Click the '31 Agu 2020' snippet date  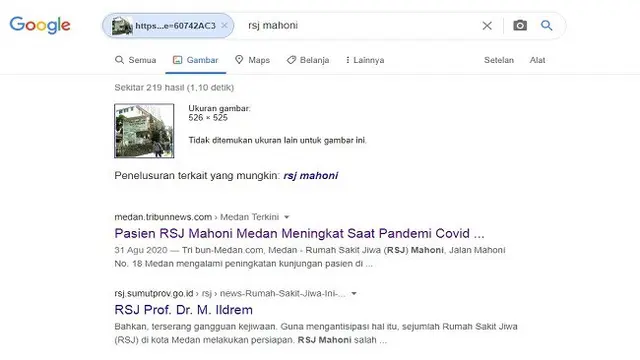coord(141,250)
